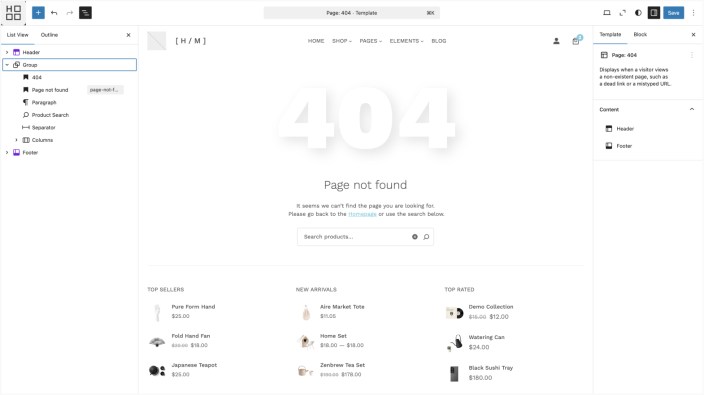Image resolution: width=704 pixels, height=395 pixels.
Task: Close the List View panel
Action: pyautogui.click(x=128, y=35)
